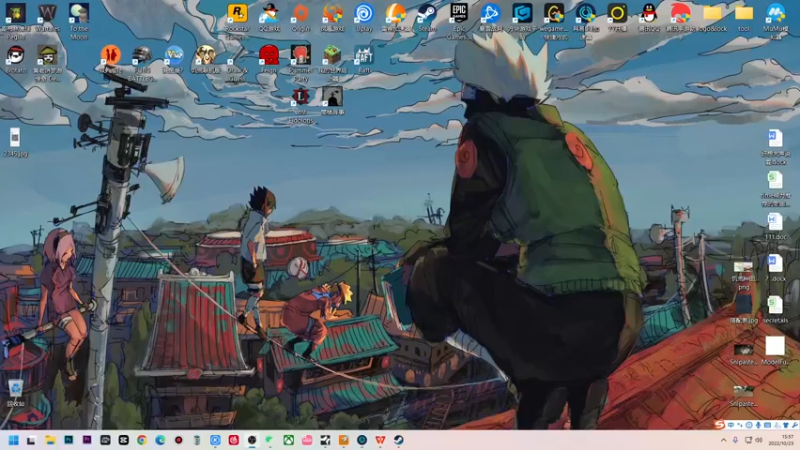Image resolution: width=800 pixels, height=450 pixels.
Task: Open the Task View button on taskbar
Action: (x=32, y=440)
